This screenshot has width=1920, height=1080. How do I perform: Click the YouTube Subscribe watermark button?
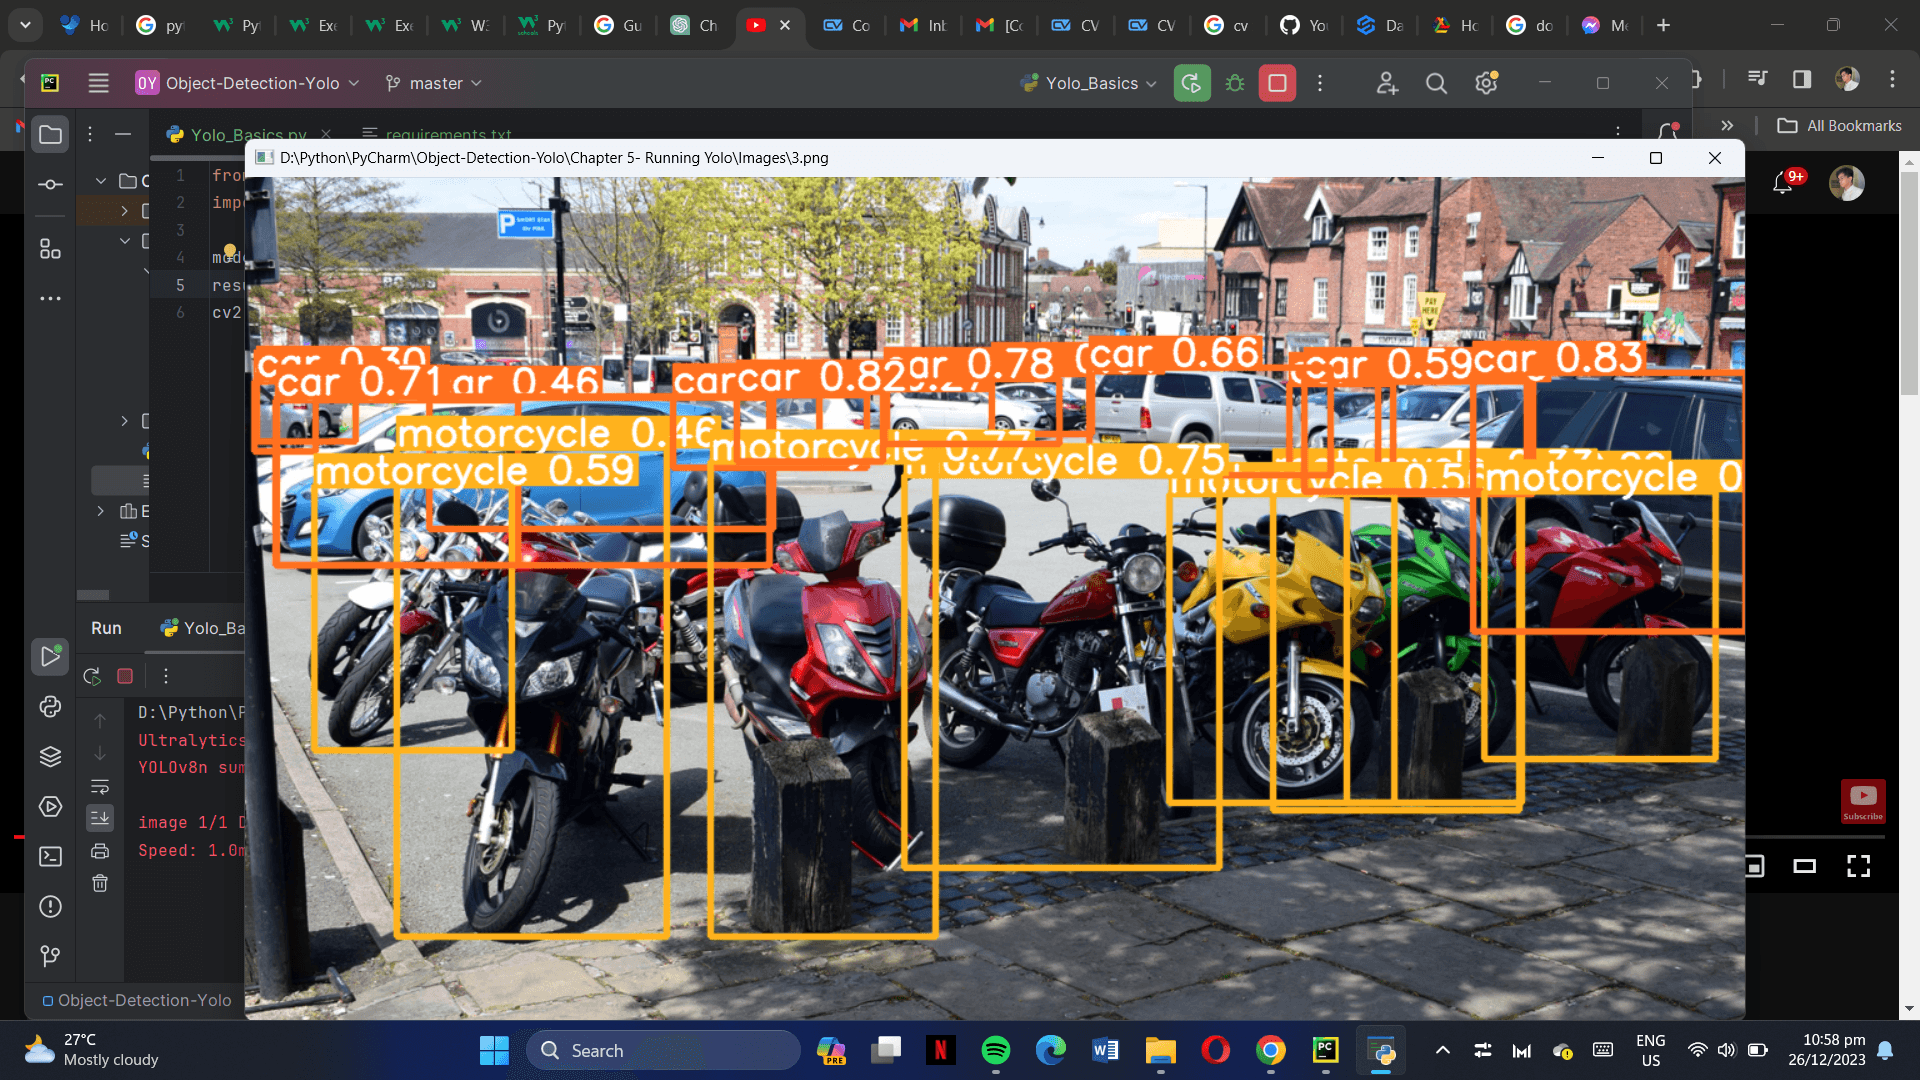1863,801
